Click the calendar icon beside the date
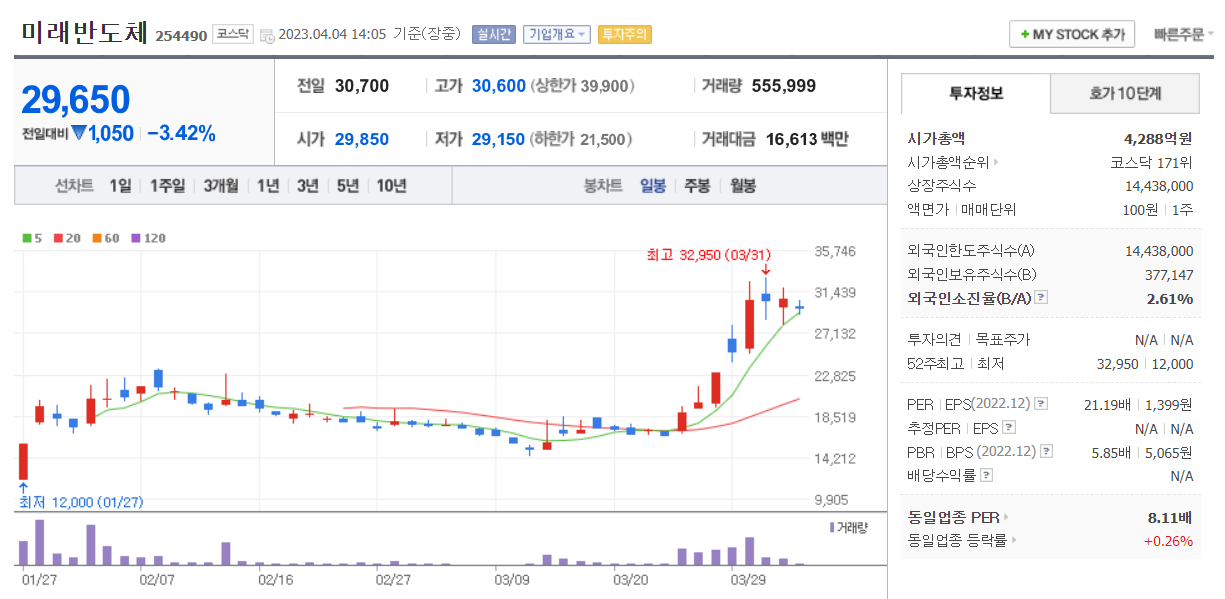Viewport: 1225px width, 599px height. (267, 35)
